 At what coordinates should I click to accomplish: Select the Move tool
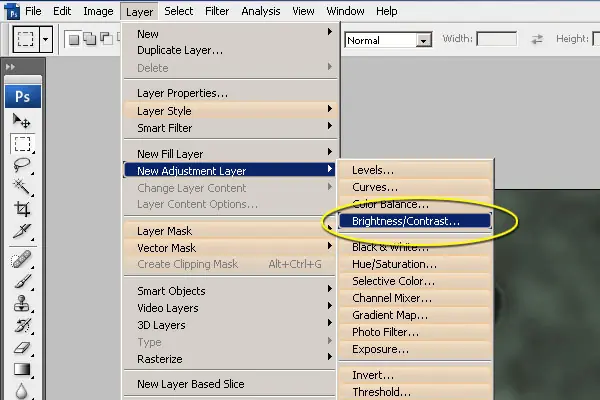(x=22, y=121)
